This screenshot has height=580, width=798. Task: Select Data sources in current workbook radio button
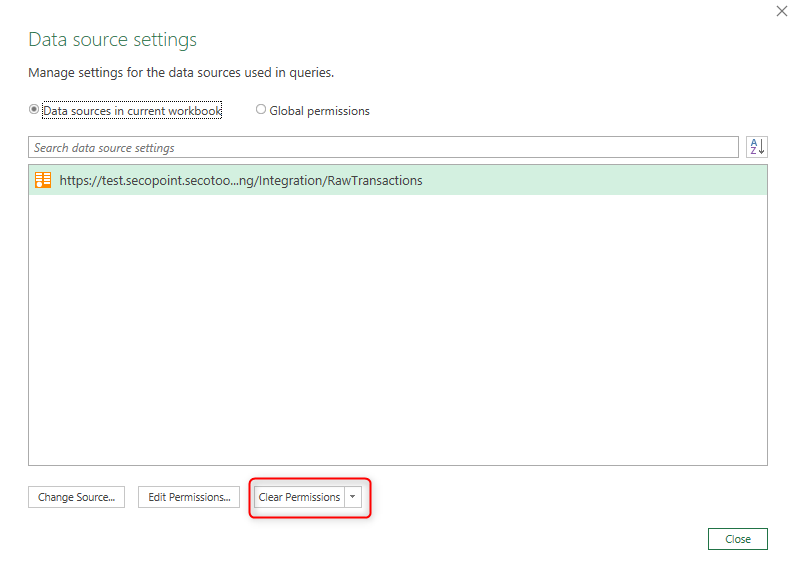coord(34,109)
